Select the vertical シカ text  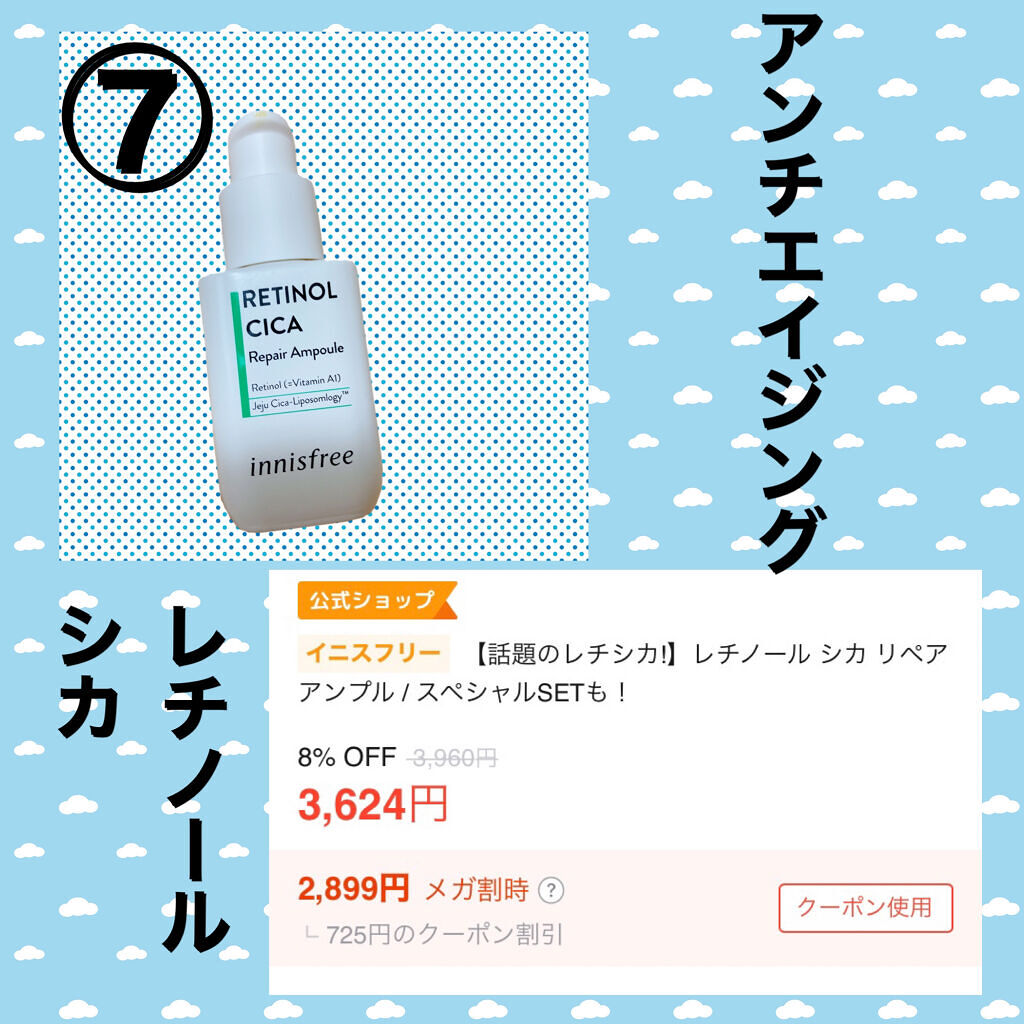click(90, 678)
